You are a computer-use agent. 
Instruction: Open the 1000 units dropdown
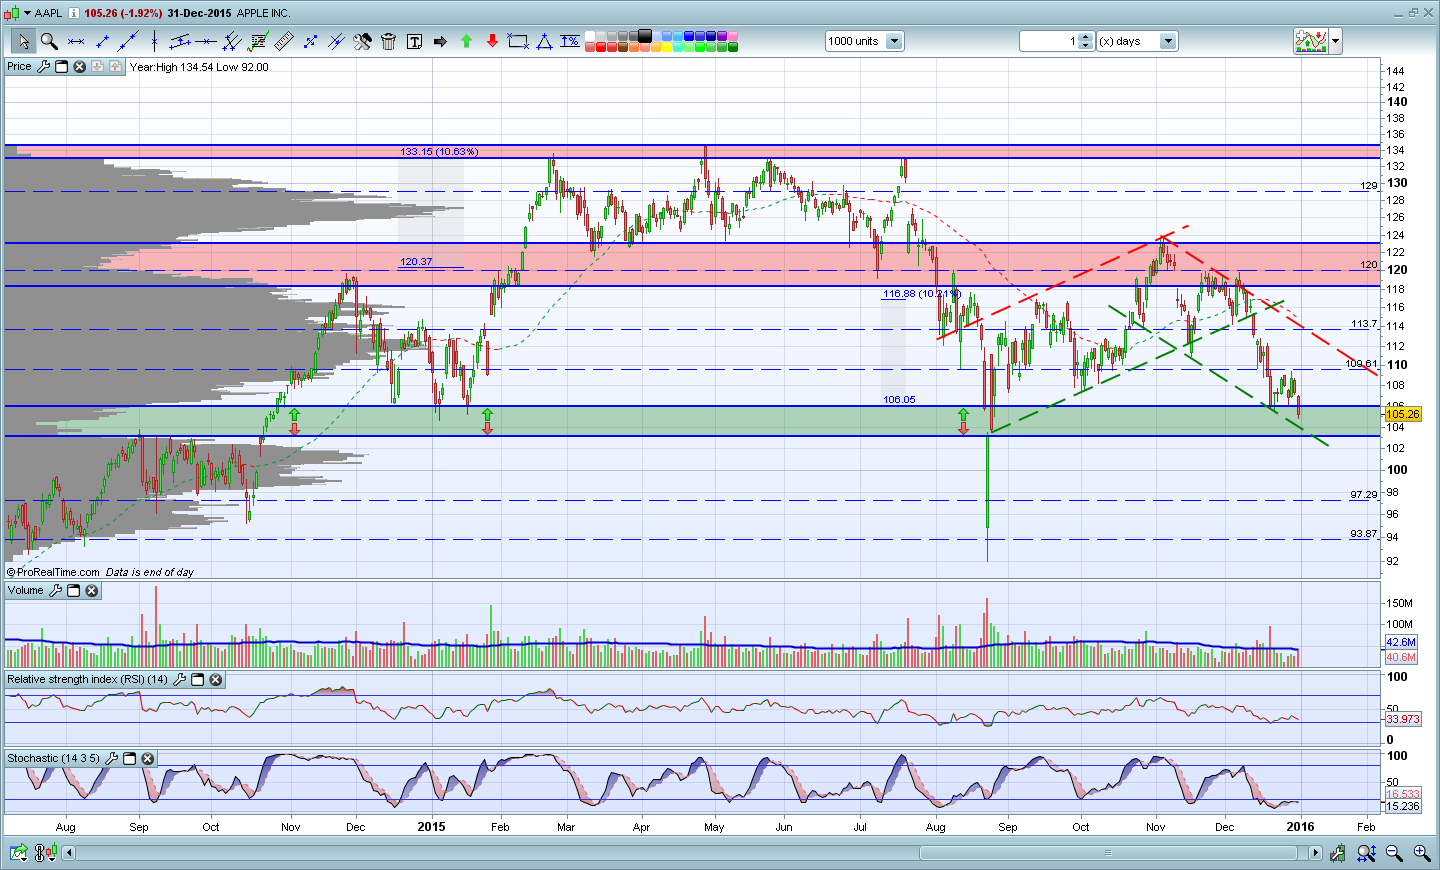[x=894, y=41]
